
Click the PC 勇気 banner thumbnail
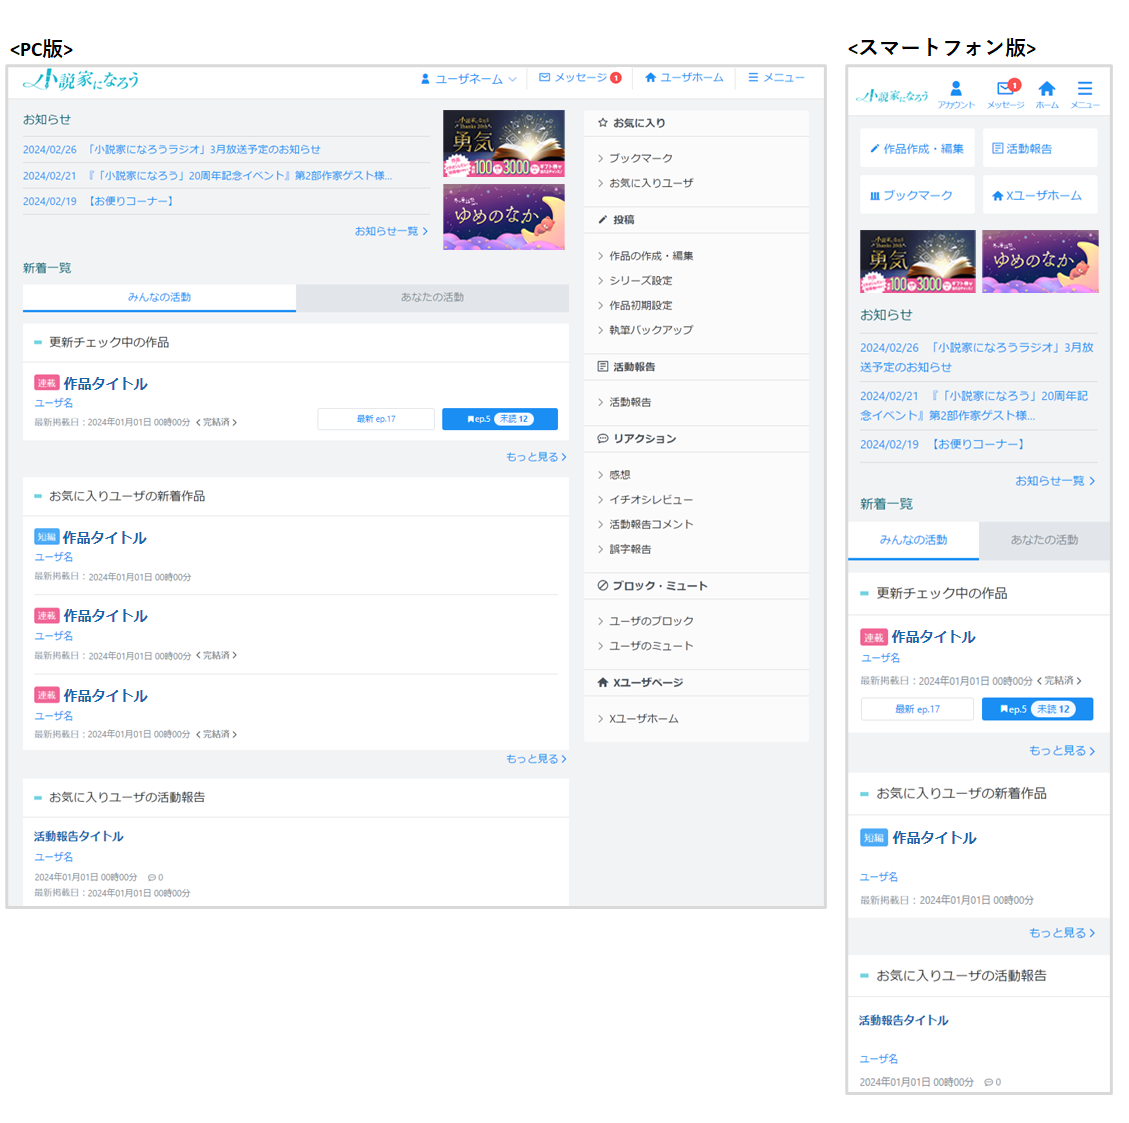coord(503,143)
